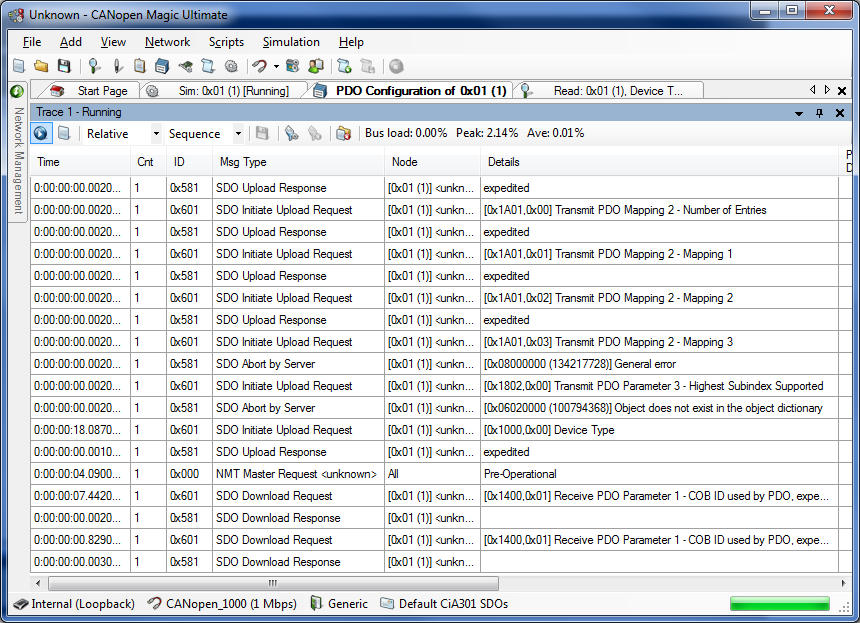The height and width of the screenshot is (623, 860).
Task: Click the trace filter funnel icon
Action: point(291,133)
